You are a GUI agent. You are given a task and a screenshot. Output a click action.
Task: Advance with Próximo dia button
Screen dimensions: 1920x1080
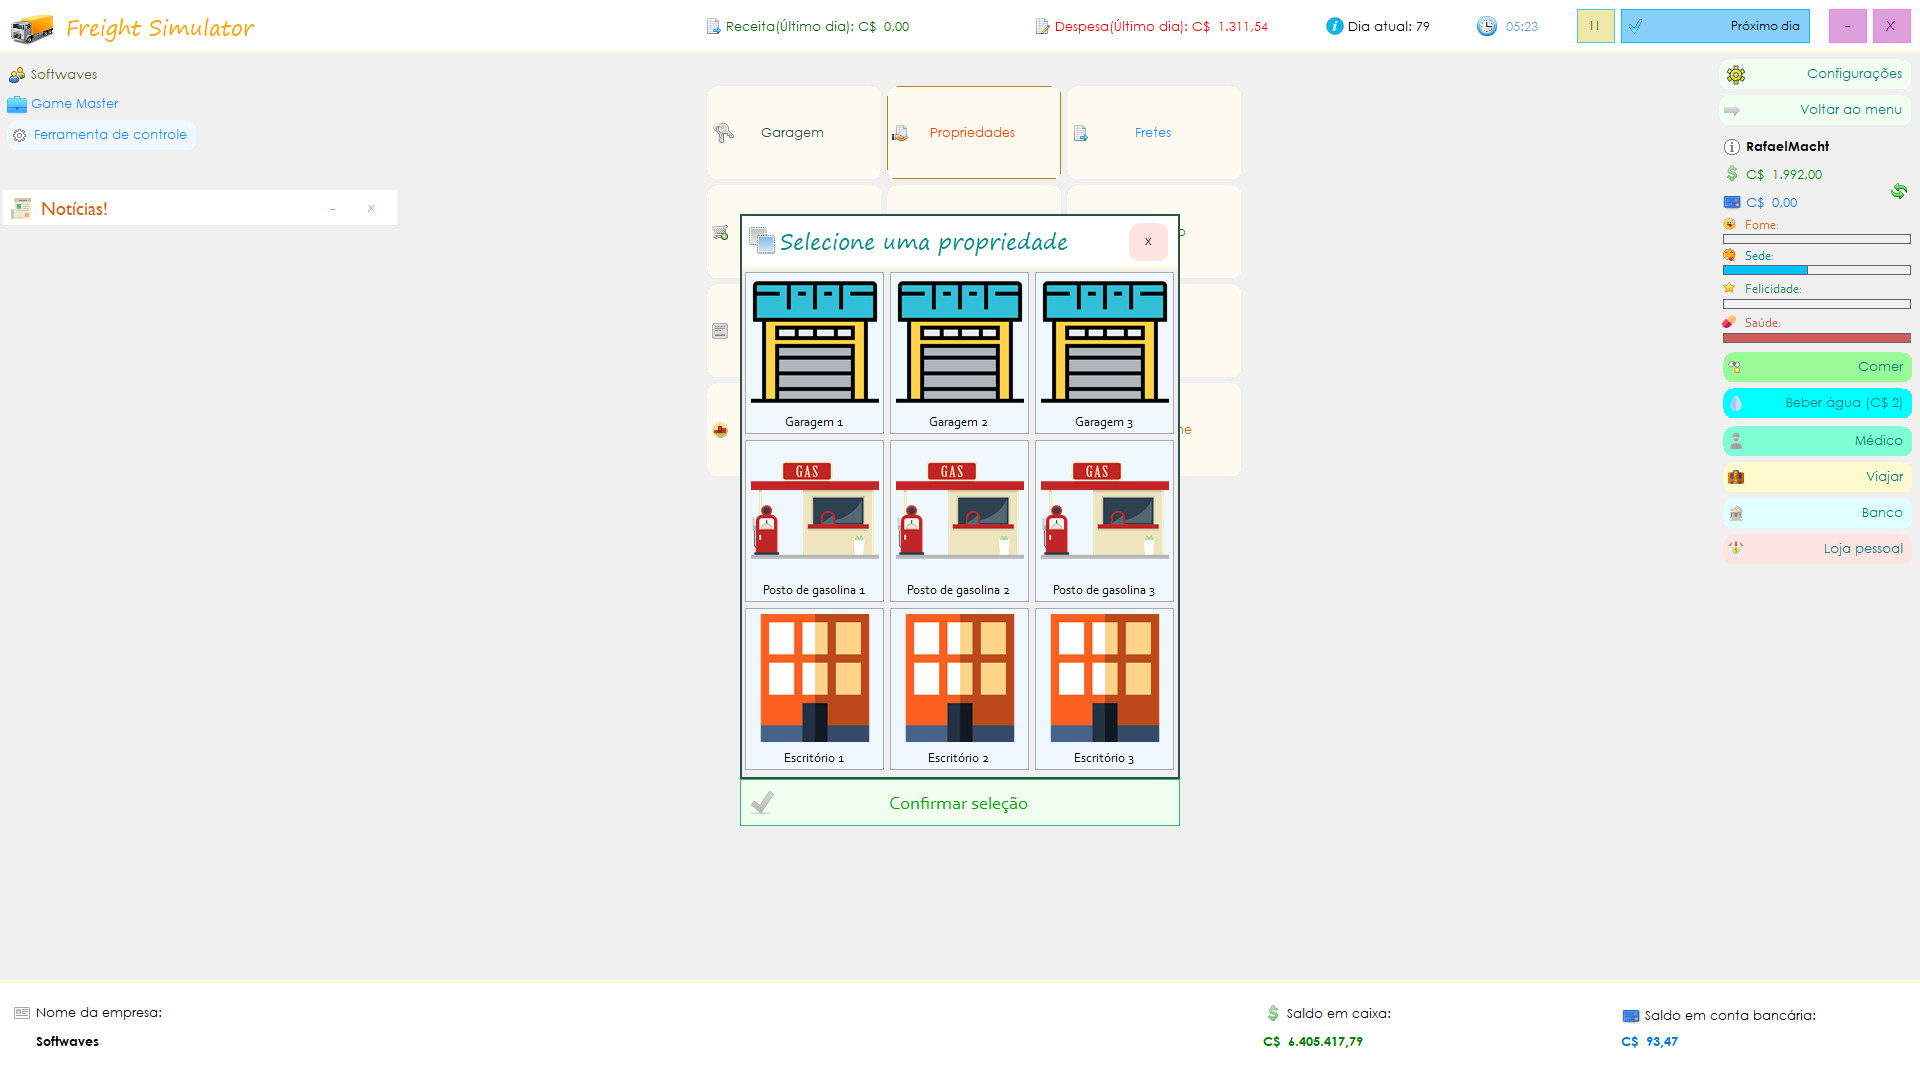1715,26
